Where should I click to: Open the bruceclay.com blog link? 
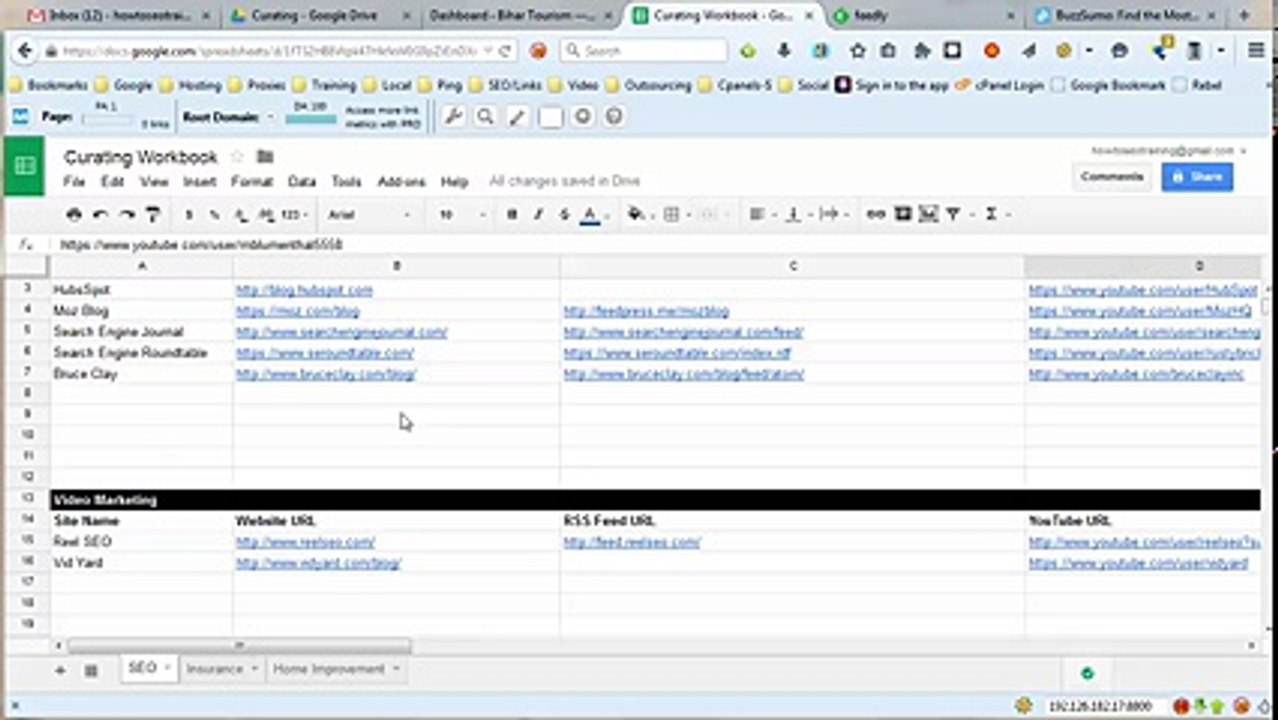[x=325, y=374]
